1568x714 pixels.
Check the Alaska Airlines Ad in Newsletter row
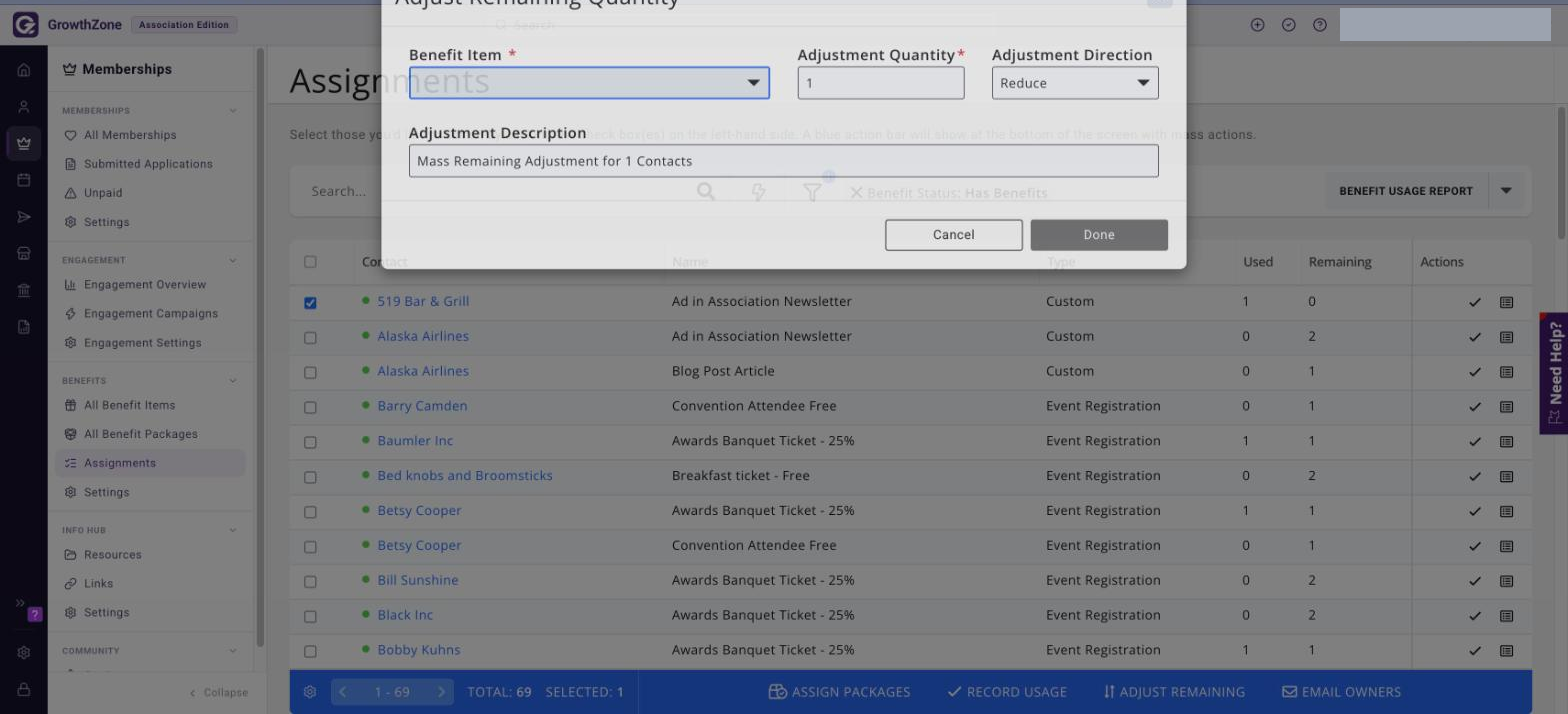(310, 338)
